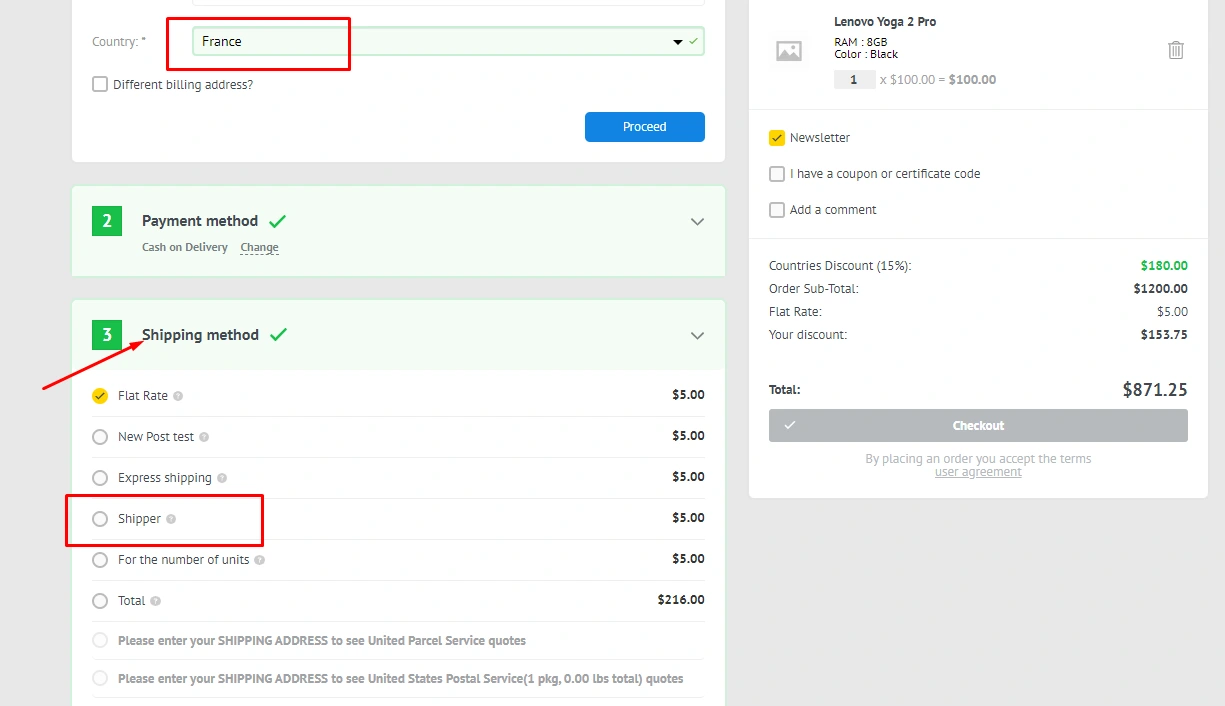This screenshot has width=1225, height=706.
Task: Click the Express shipping help icon
Action: point(222,478)
